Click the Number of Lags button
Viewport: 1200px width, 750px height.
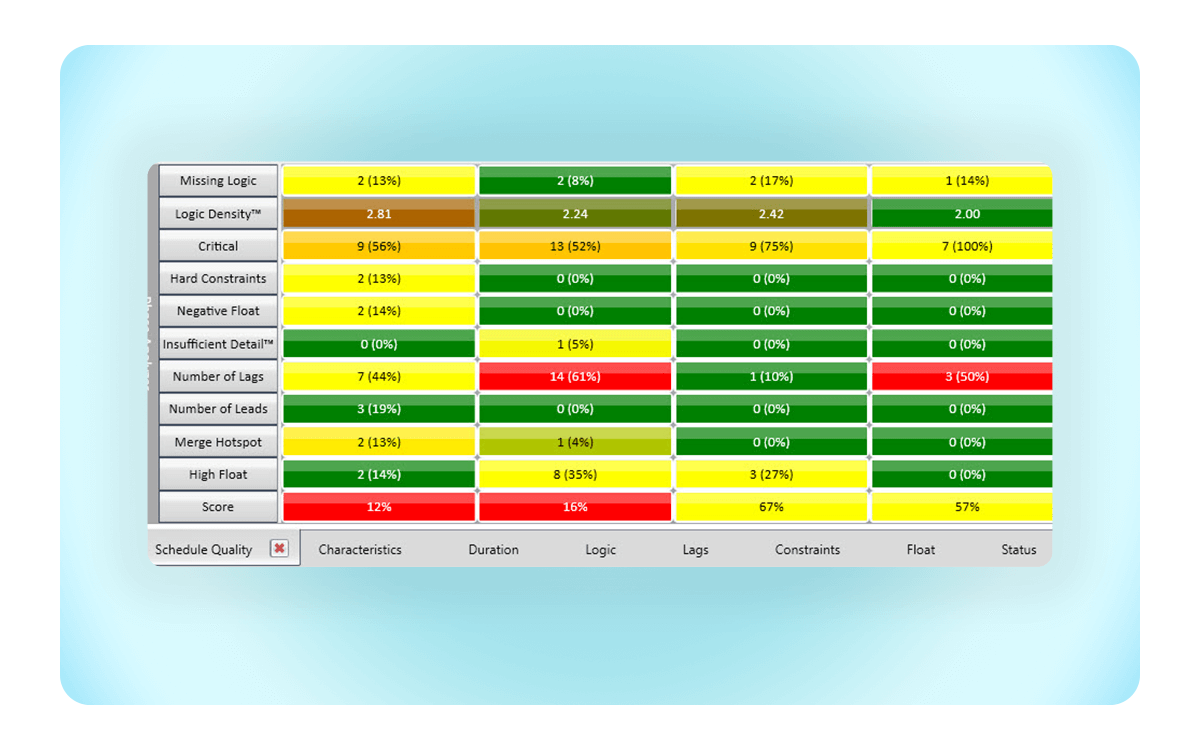click(x=218, y=377)
